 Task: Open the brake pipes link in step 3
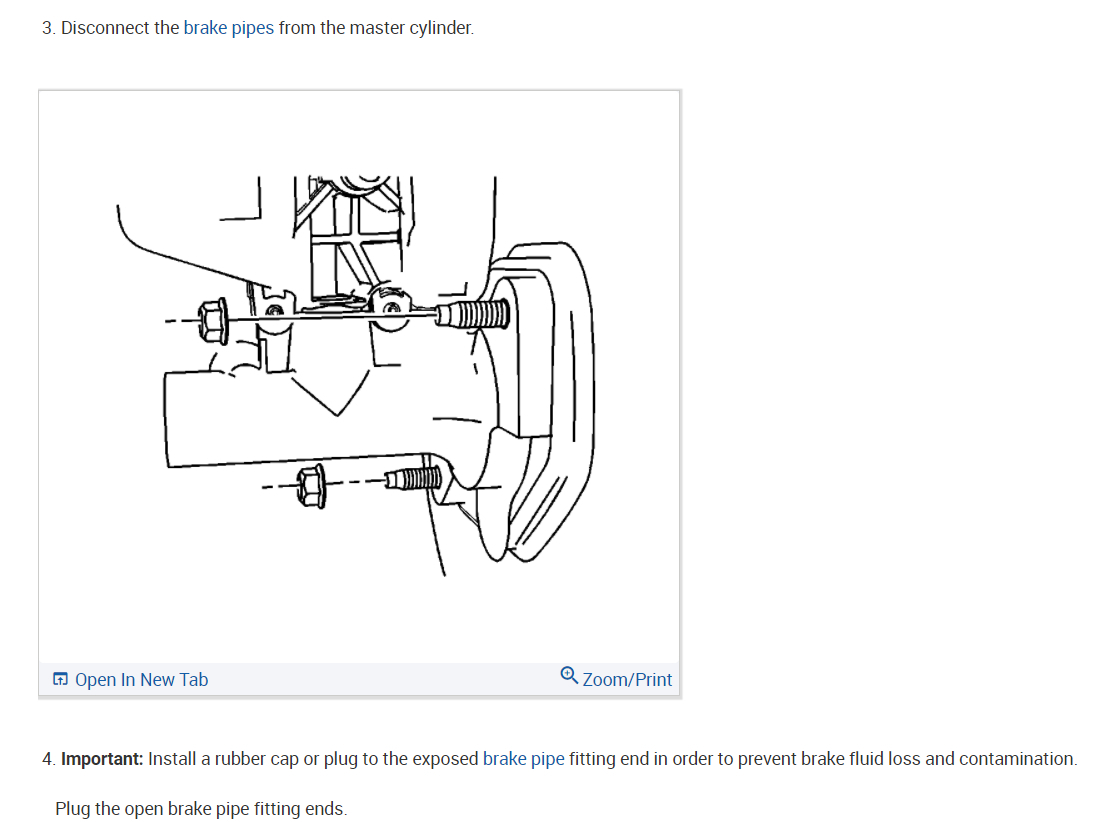(x=228, y=28)
